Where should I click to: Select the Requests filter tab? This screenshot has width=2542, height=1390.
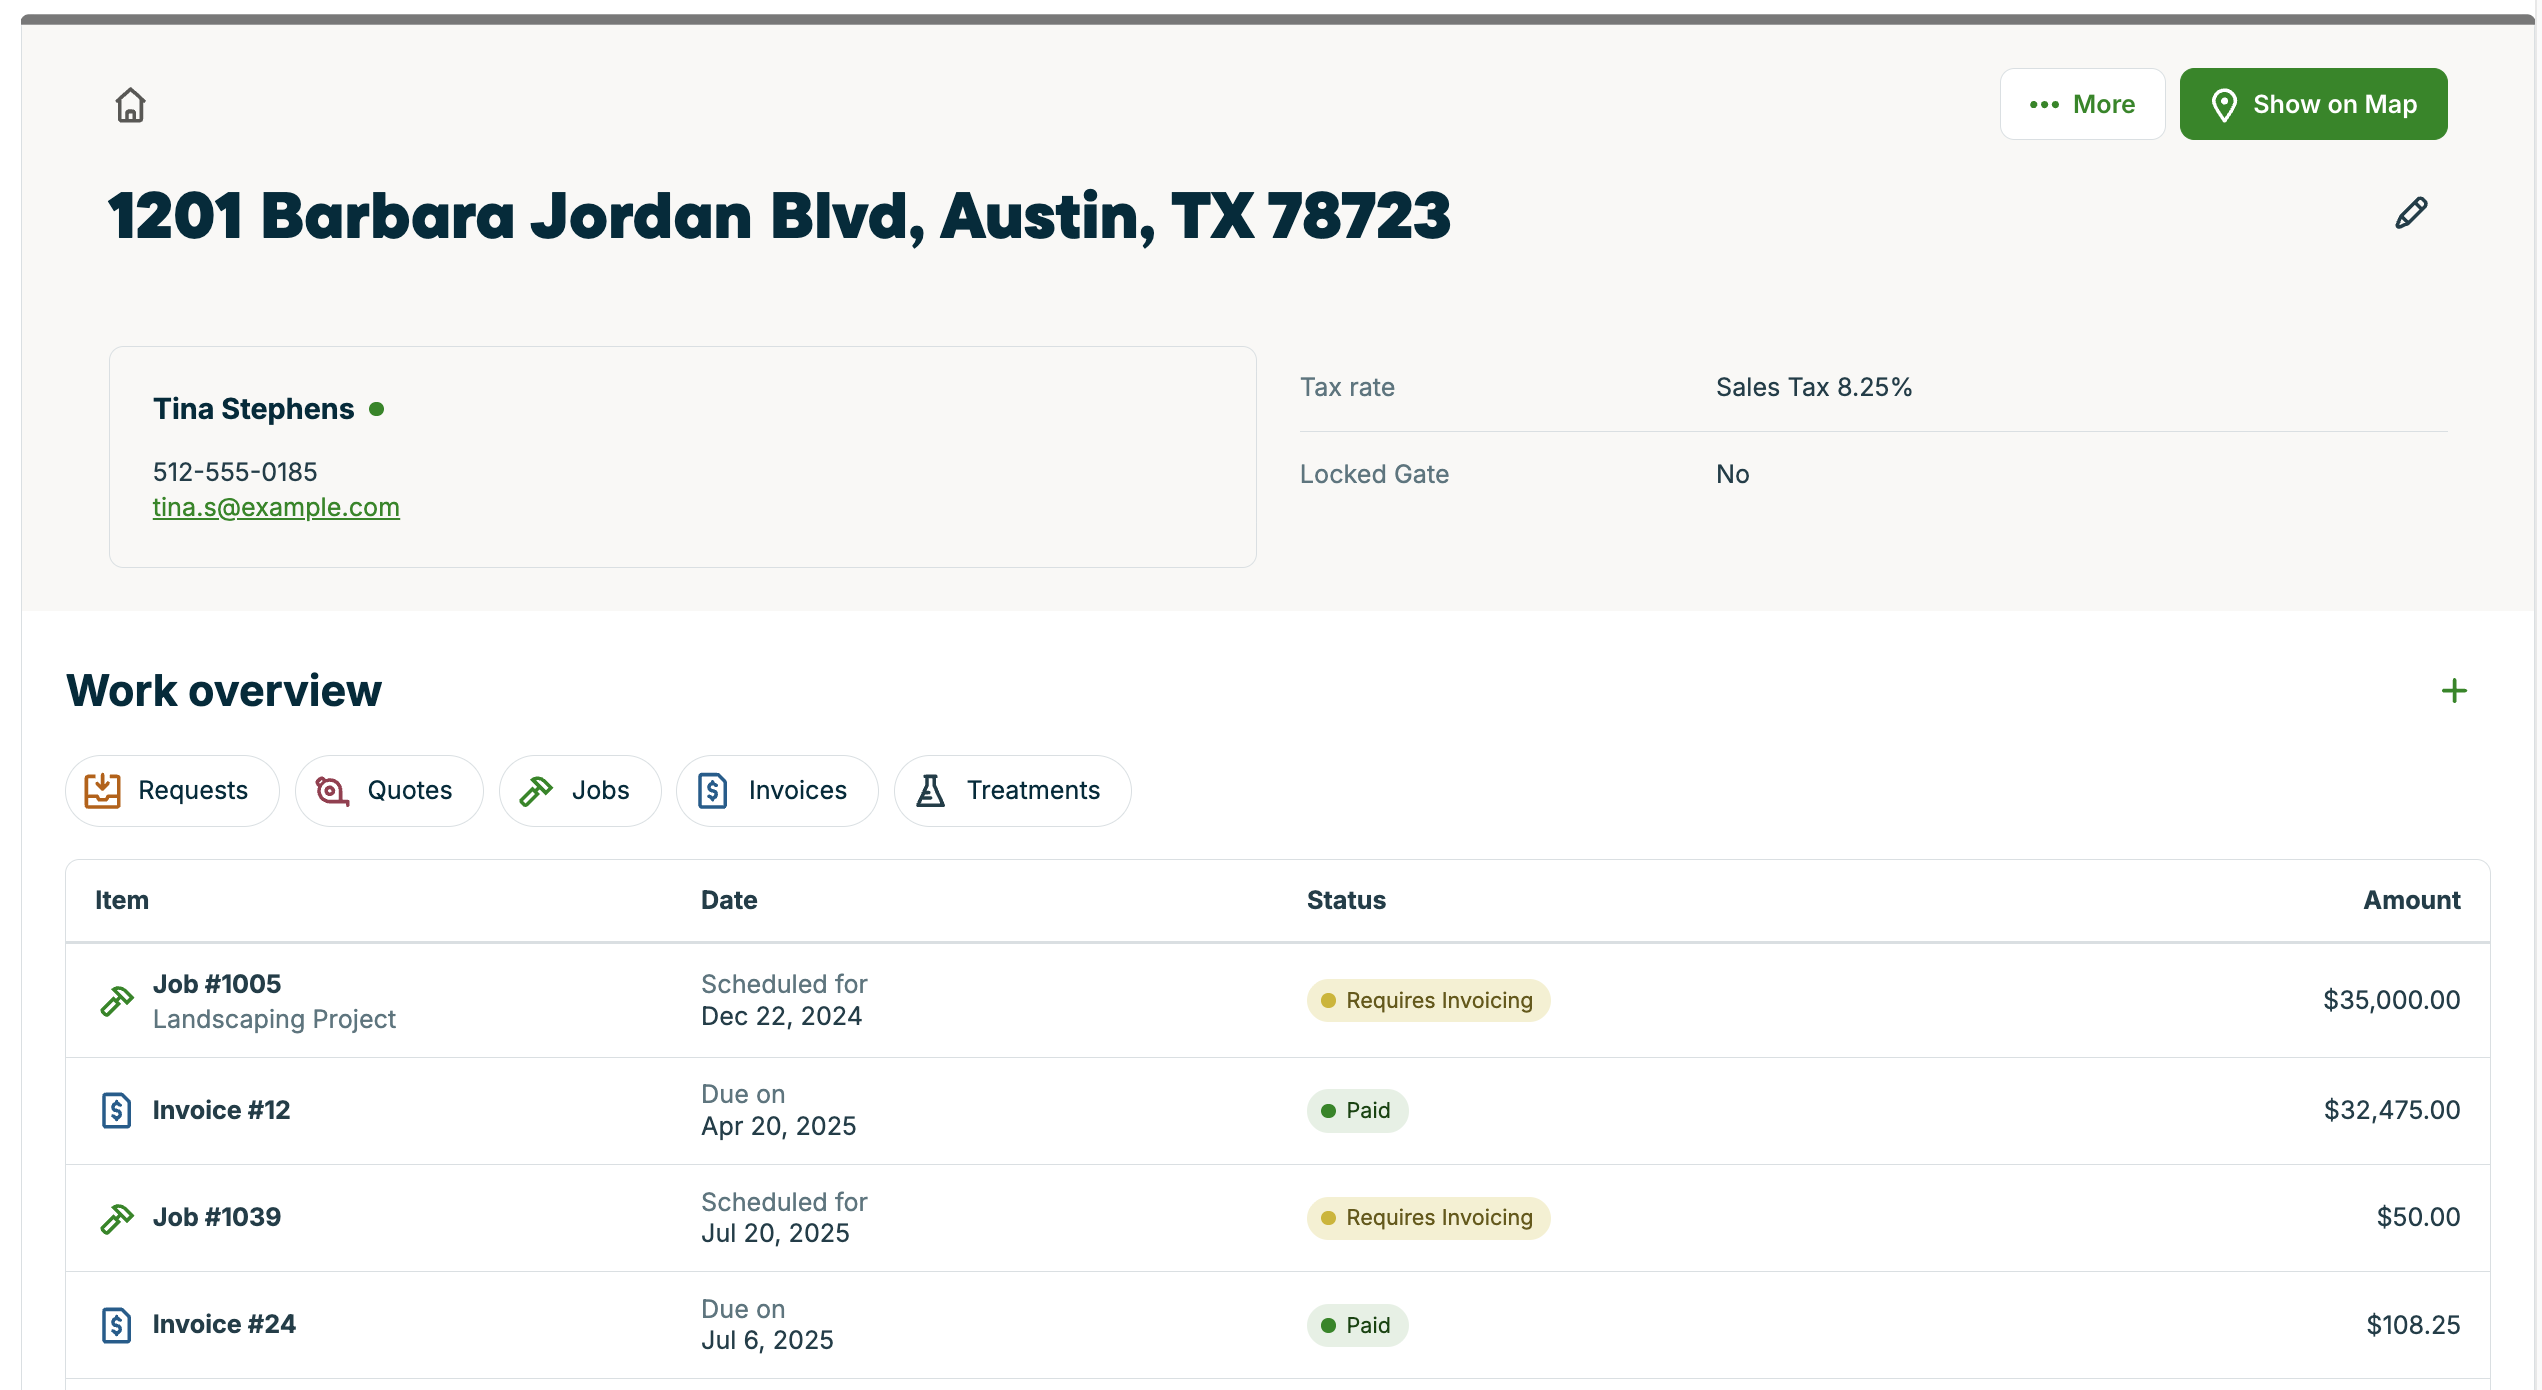point(171,790)
